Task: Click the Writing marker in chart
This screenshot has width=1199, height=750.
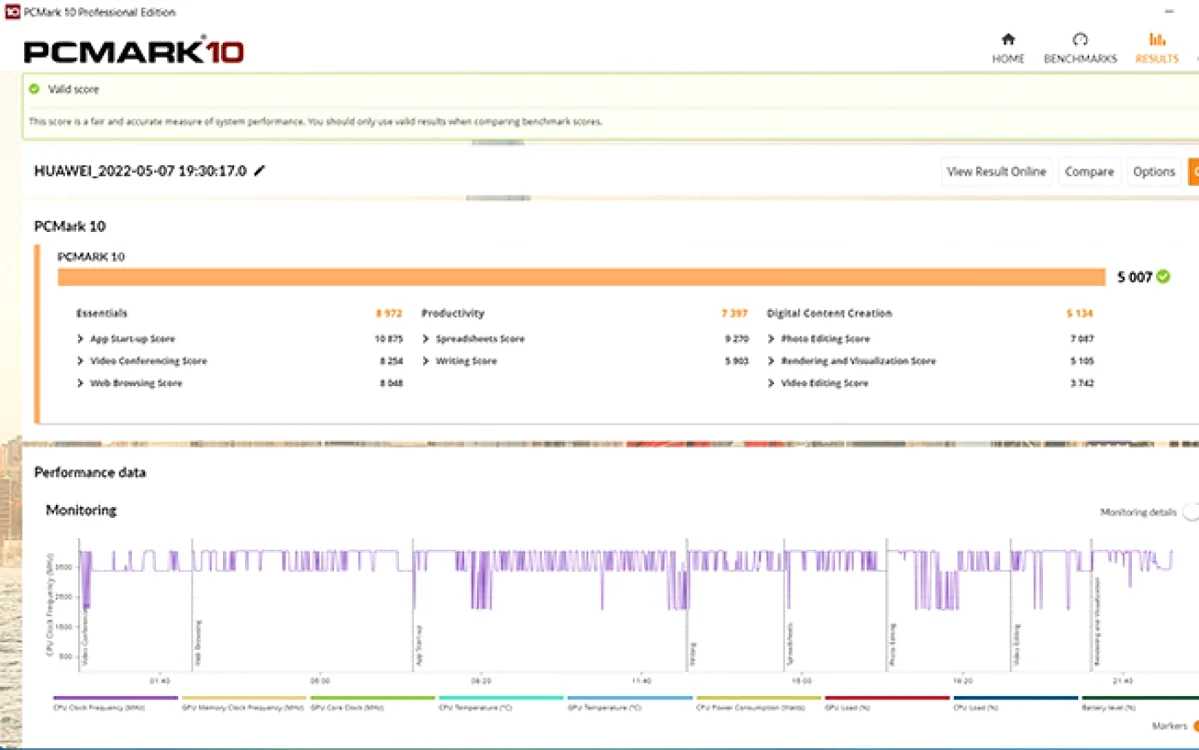Action: tap(693, 654)
